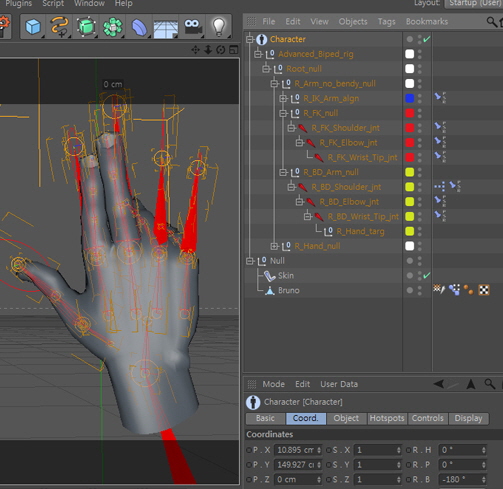Toggle the active viewport maximize icon
Viewport: 503px width, 489px height.
[234, 50]
